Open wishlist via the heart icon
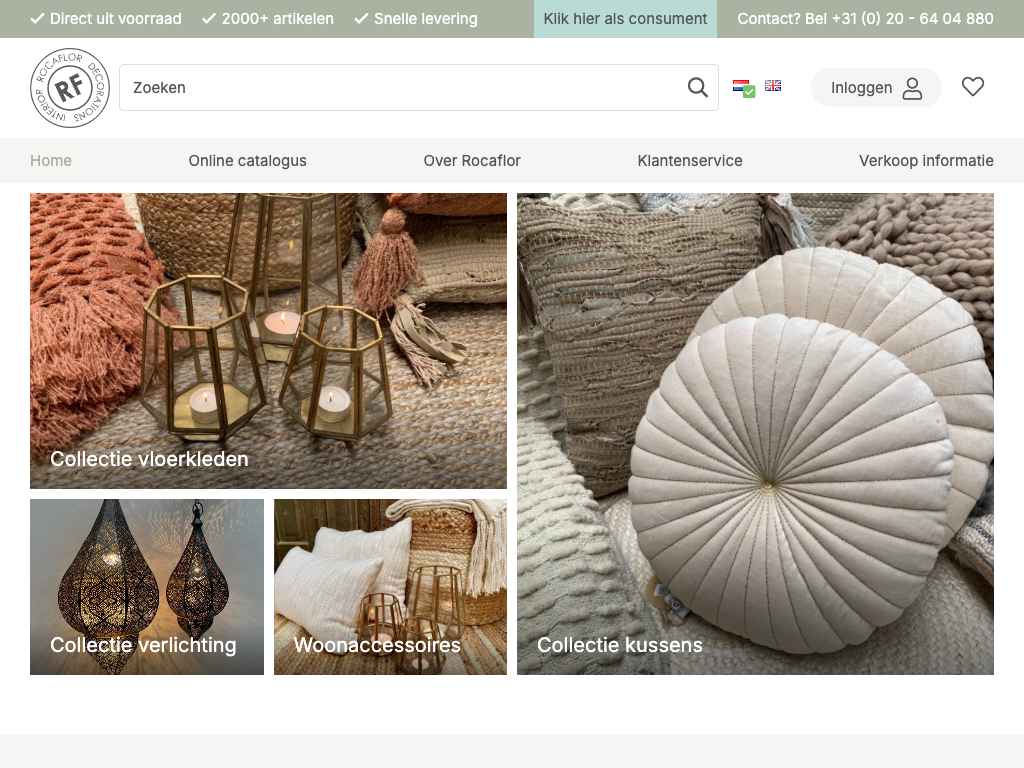 [972, 87]
